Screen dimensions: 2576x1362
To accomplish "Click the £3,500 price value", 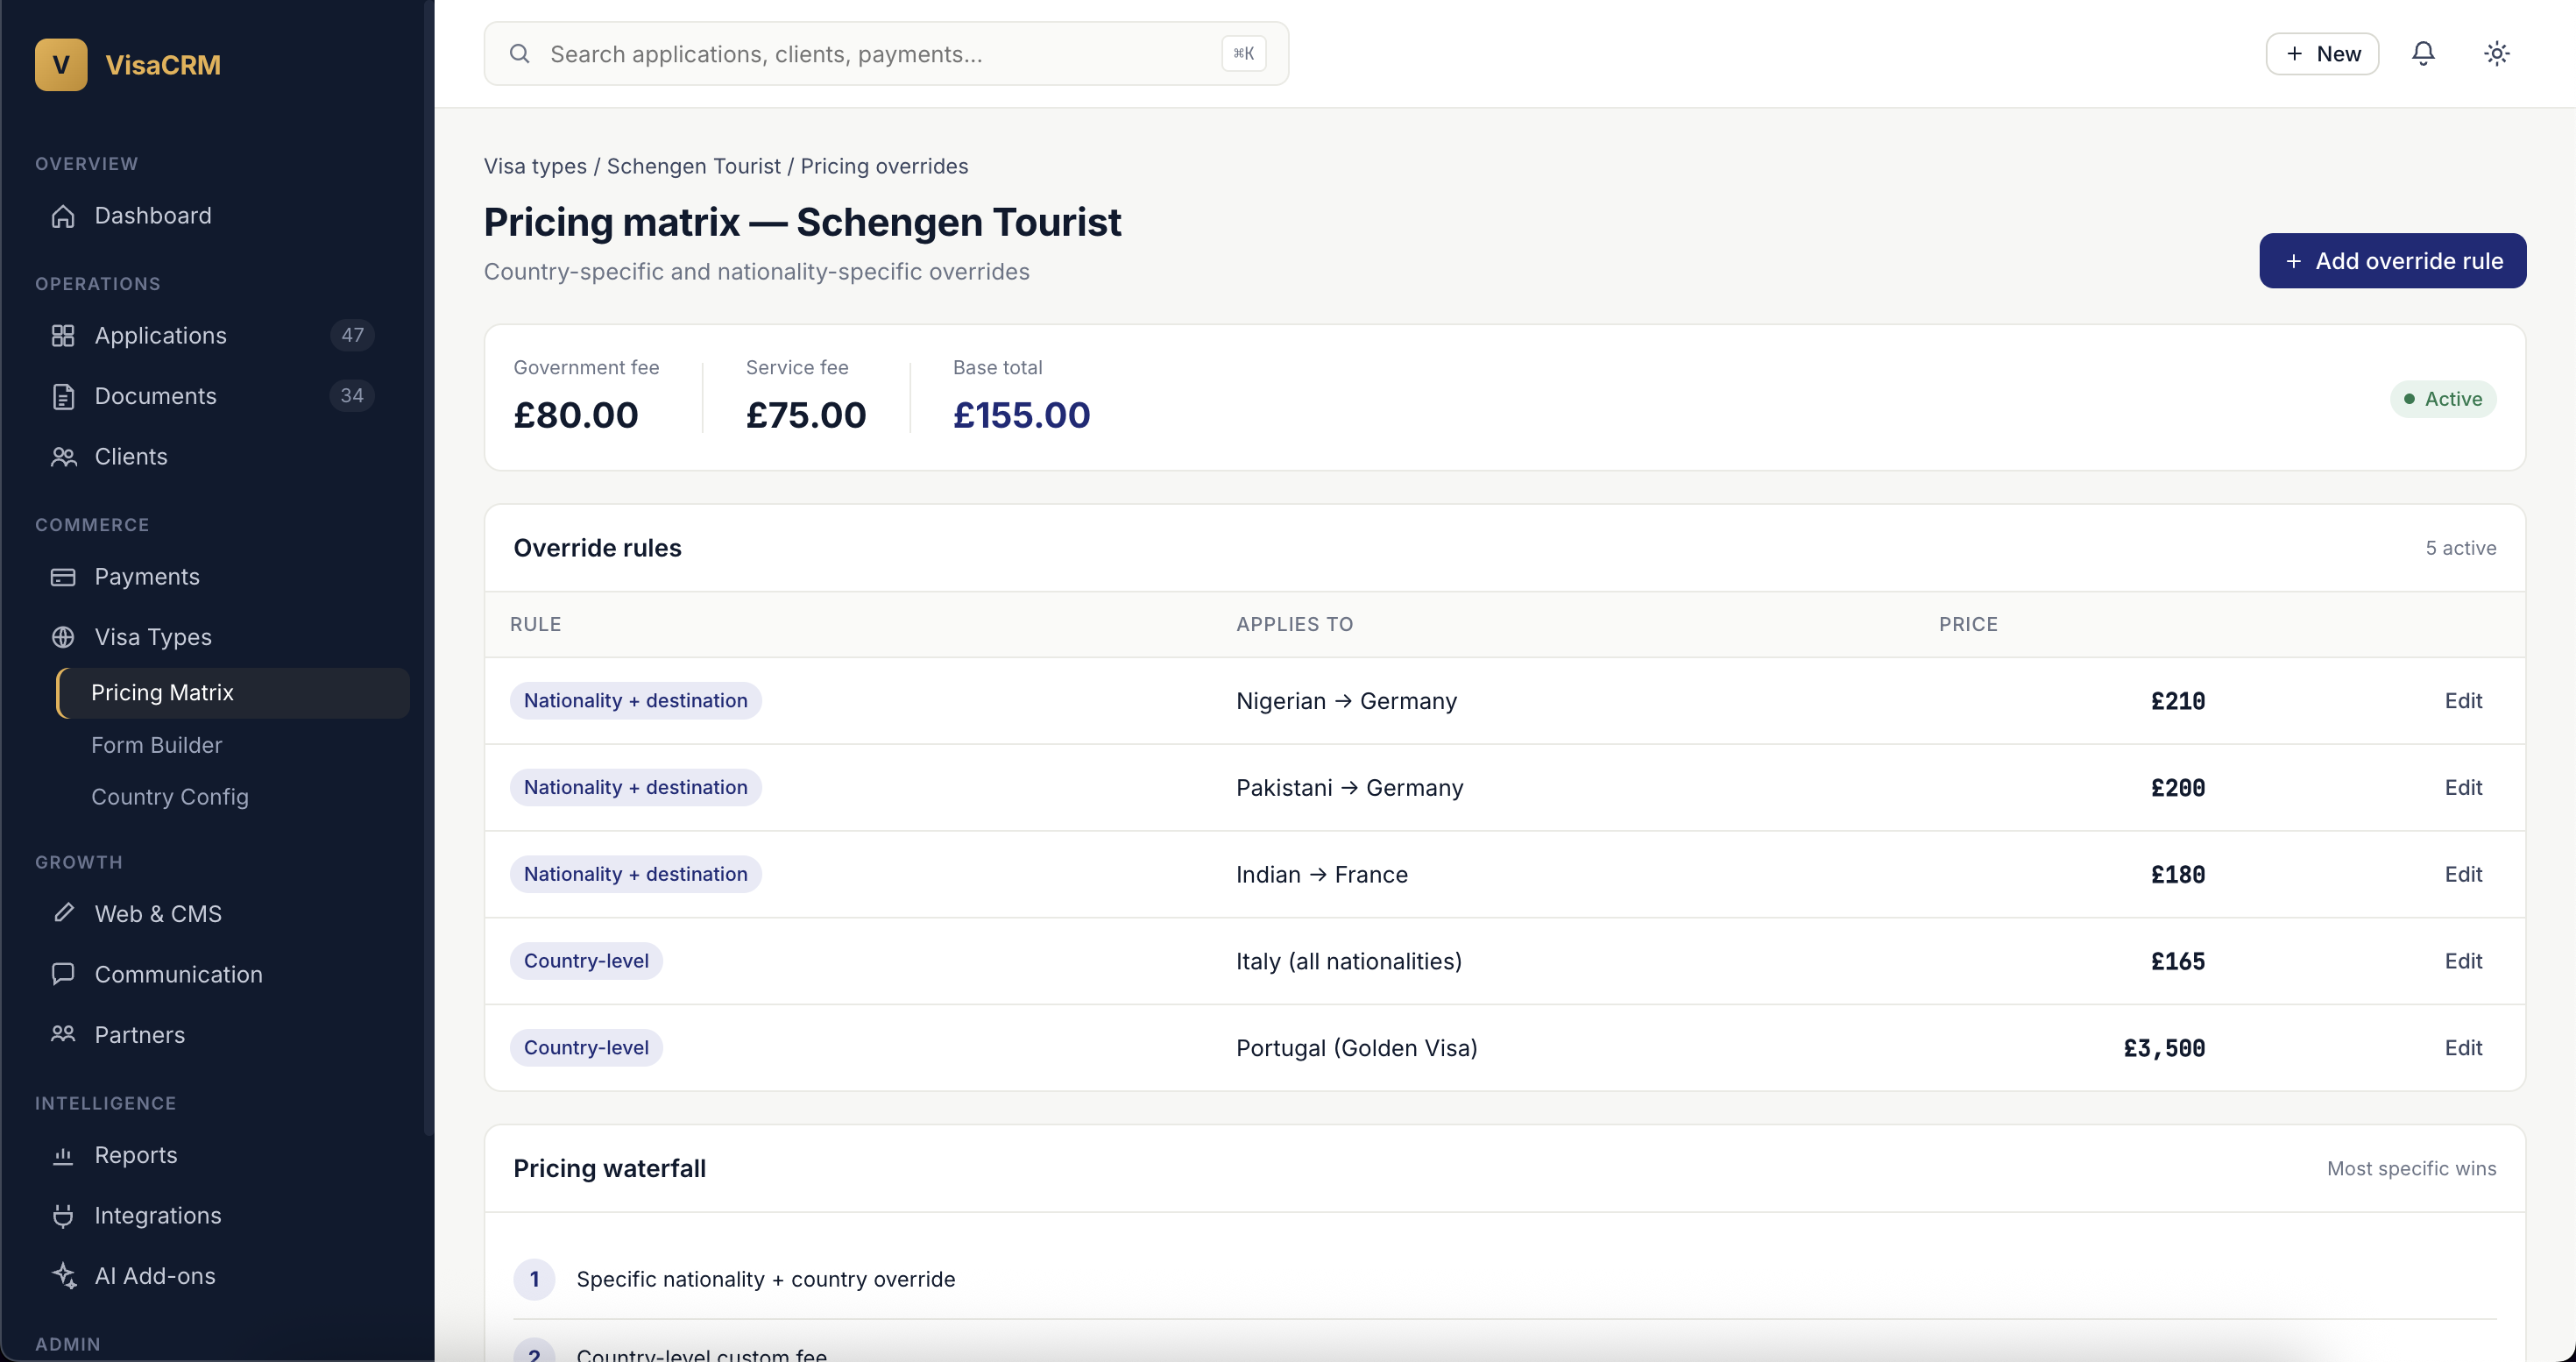I will [x=2164, y=1048].
